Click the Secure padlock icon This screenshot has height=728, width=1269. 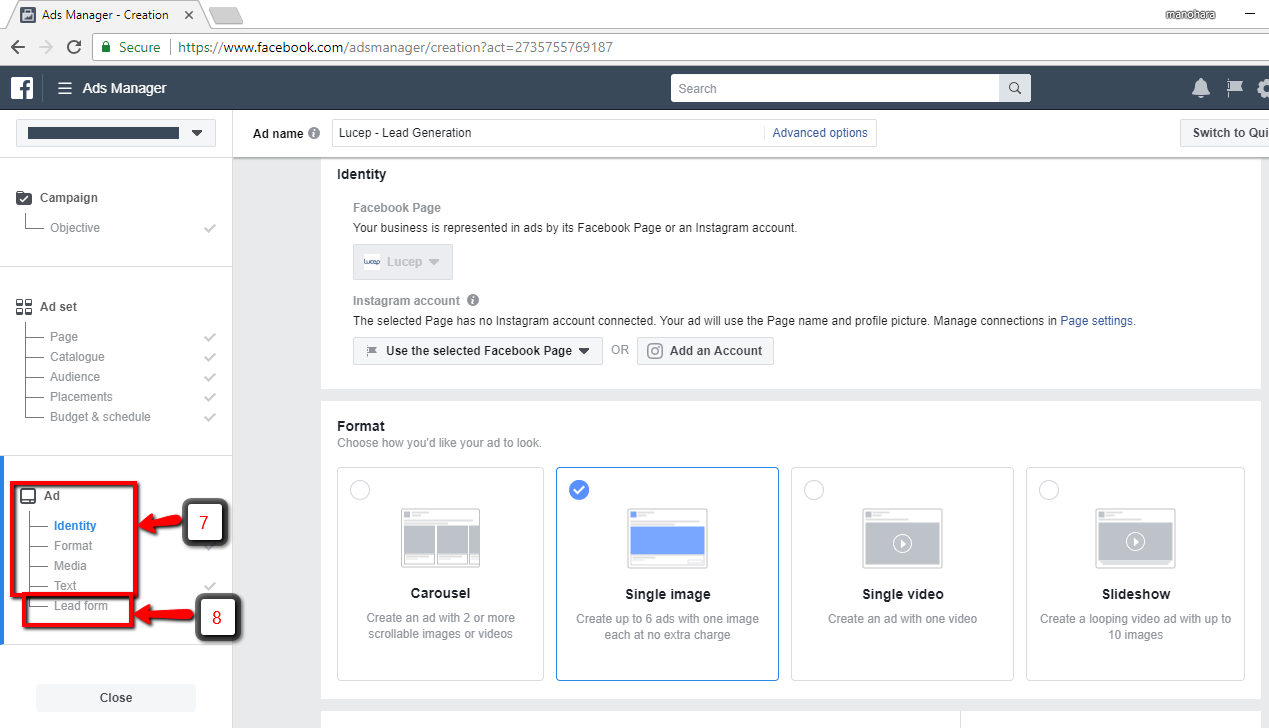(106, 47)
